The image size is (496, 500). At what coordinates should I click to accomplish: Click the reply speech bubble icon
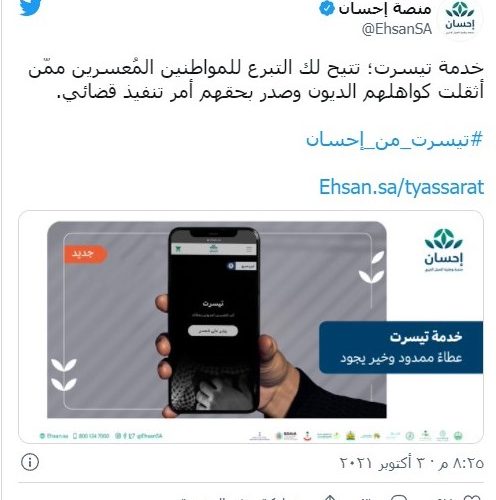pyautogui.click(x=399, y=498)
